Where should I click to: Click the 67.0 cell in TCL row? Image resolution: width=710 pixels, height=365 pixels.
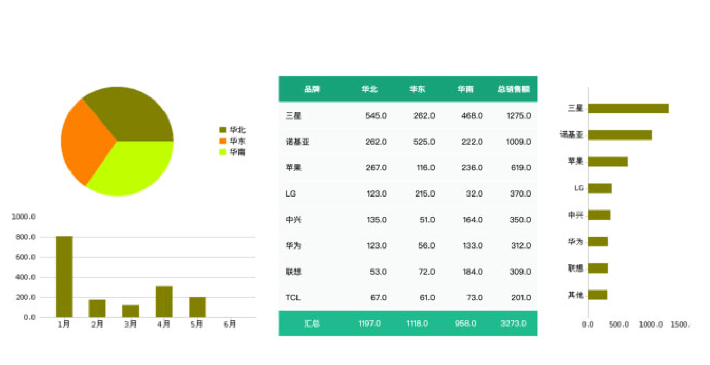pos(379,298)
